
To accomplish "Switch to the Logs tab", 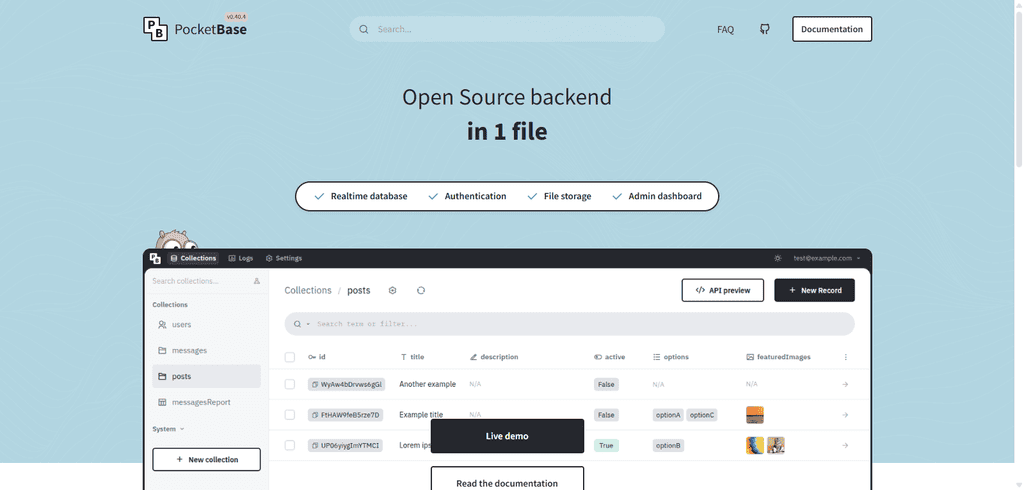I will point(241,258).
